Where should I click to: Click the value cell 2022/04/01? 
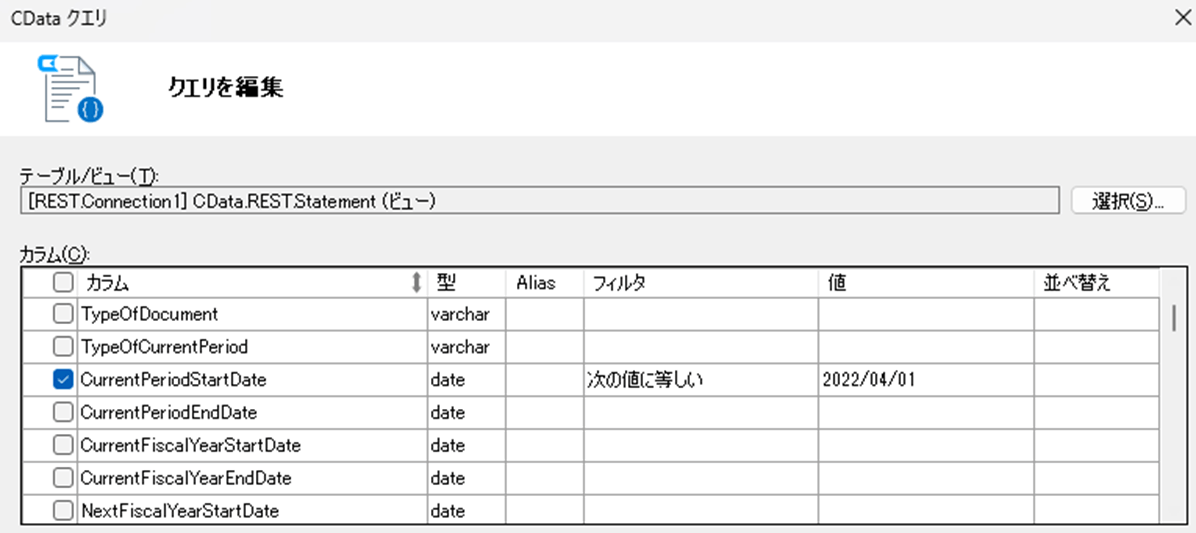(x=927, y=380)
